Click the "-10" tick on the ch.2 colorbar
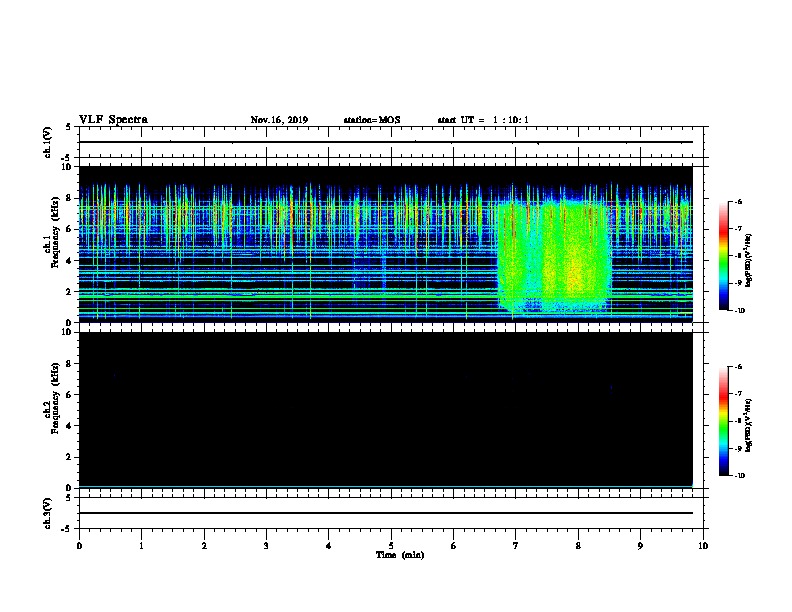The image size is (792, 612). tap(739, 476)
